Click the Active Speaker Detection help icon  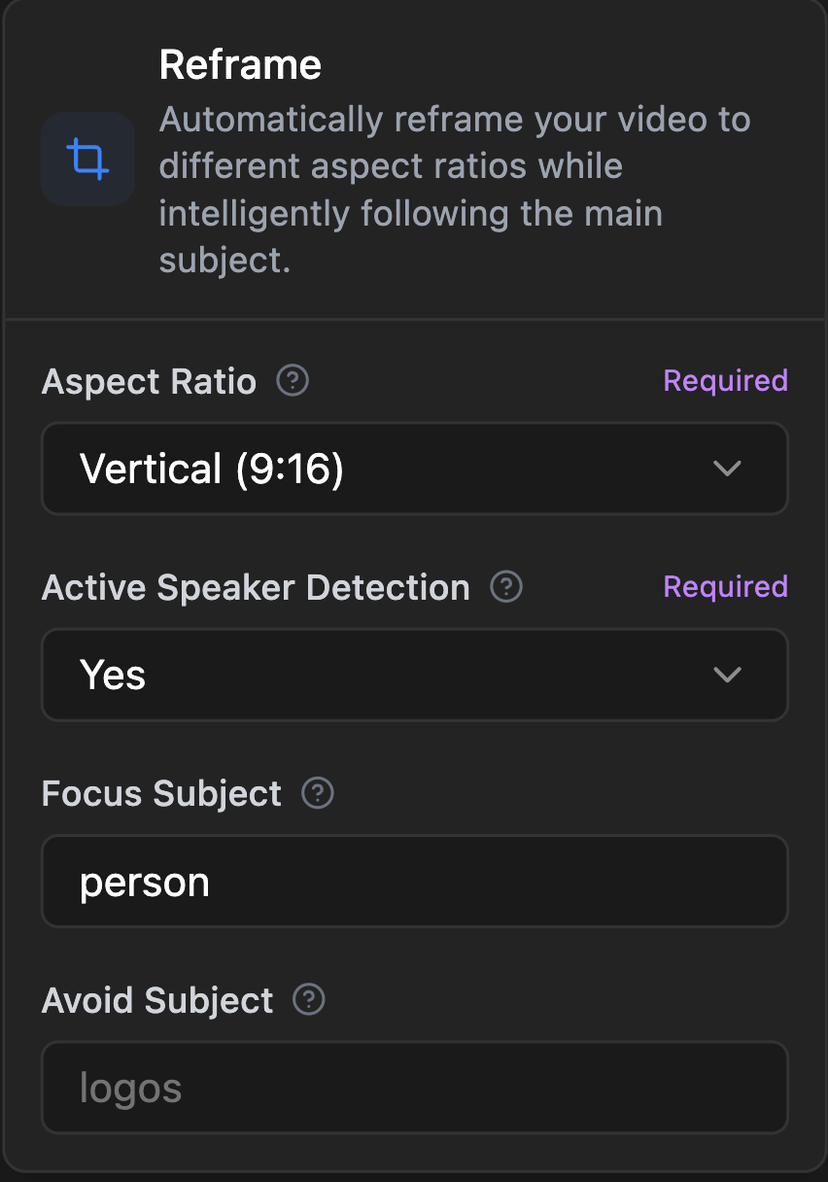tap(507, 586)
